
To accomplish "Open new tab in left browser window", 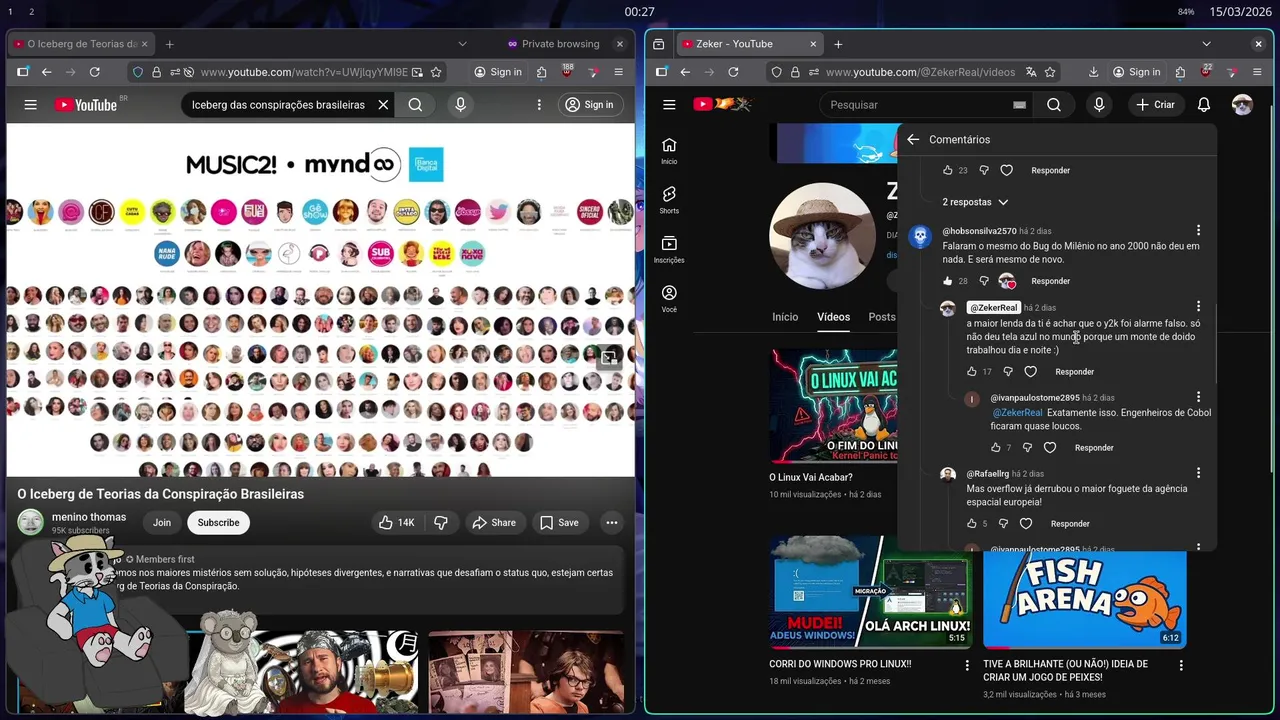I will (x=169, y=44).
